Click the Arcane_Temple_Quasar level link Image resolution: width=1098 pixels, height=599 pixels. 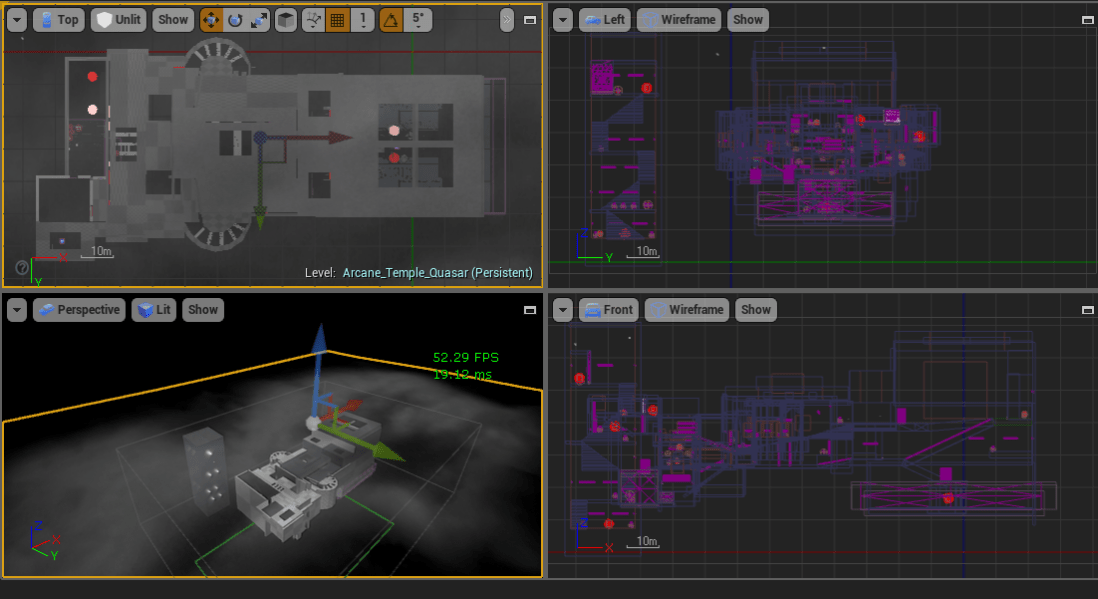[x=437, y=273]
